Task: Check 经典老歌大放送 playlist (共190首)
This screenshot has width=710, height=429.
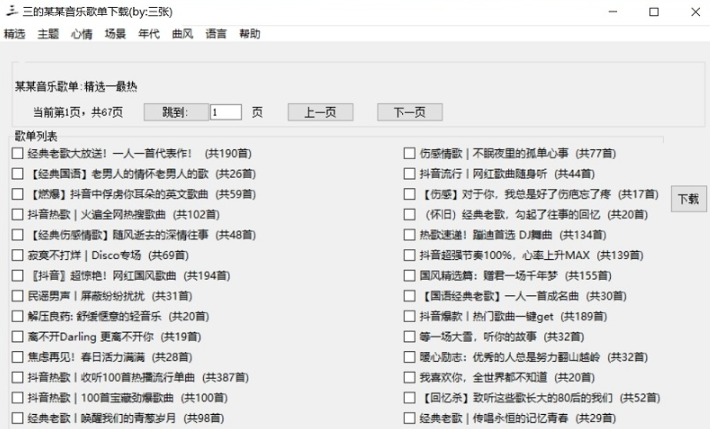Action: point(18,153)
